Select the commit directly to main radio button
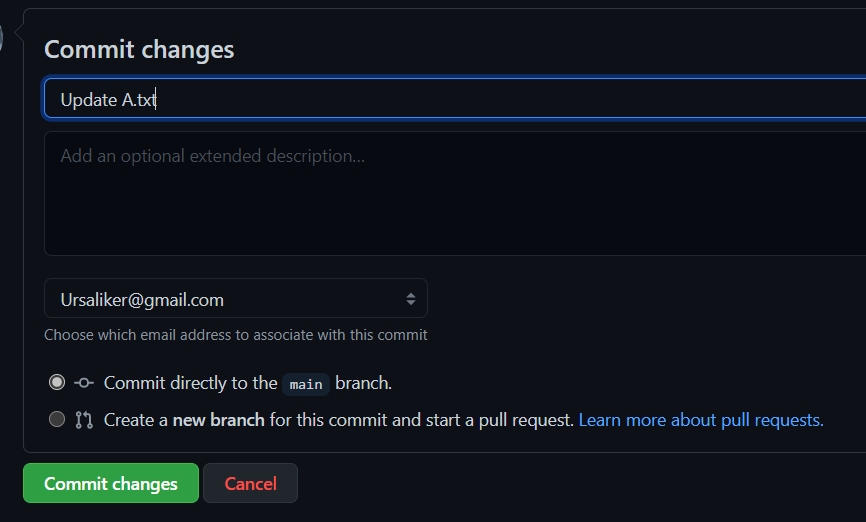The width and height of the screenshot is (866, 522). click(x=57, y=382)
